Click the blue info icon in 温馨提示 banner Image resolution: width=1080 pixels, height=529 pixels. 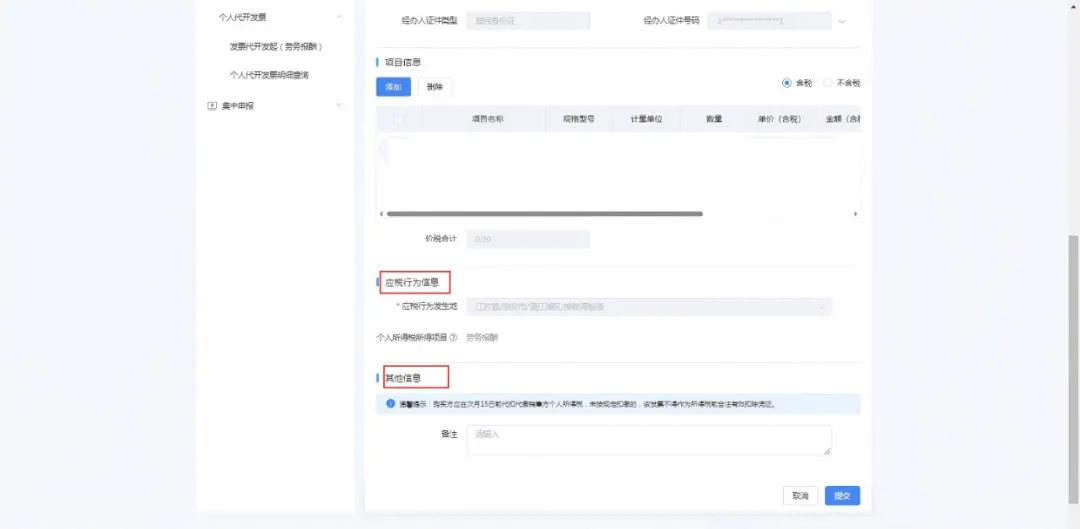[x=391, y=404]
